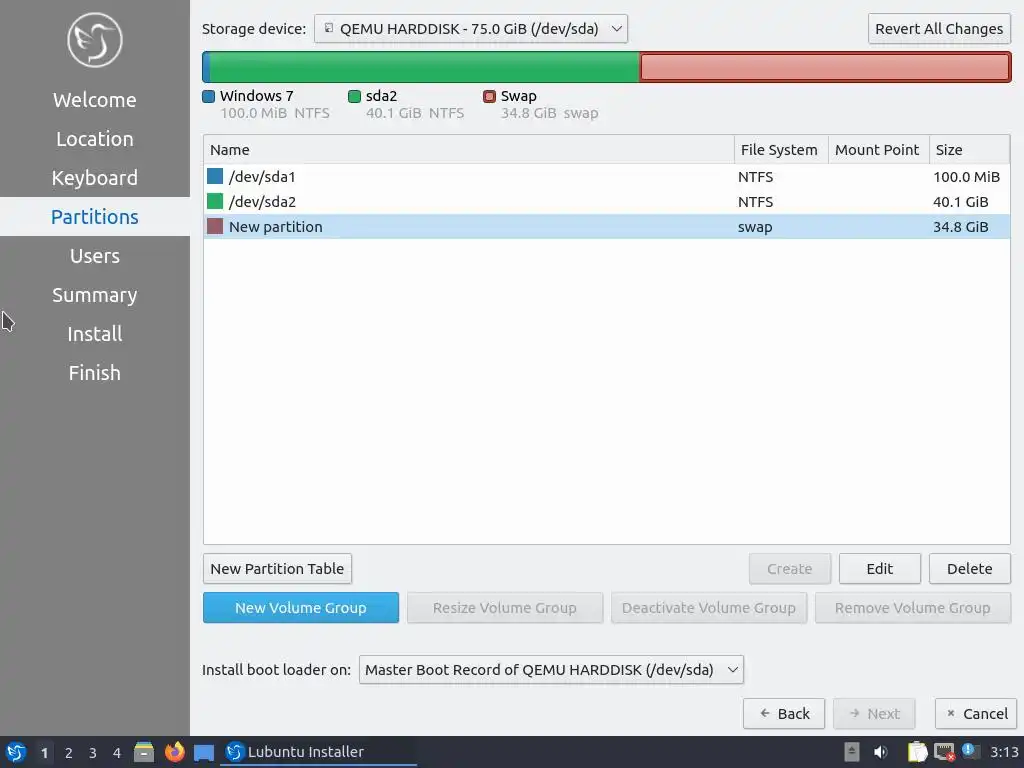Click the volume speaker tray icon
The width and height of the screenshot is (1024, 768).
point(881,752)
